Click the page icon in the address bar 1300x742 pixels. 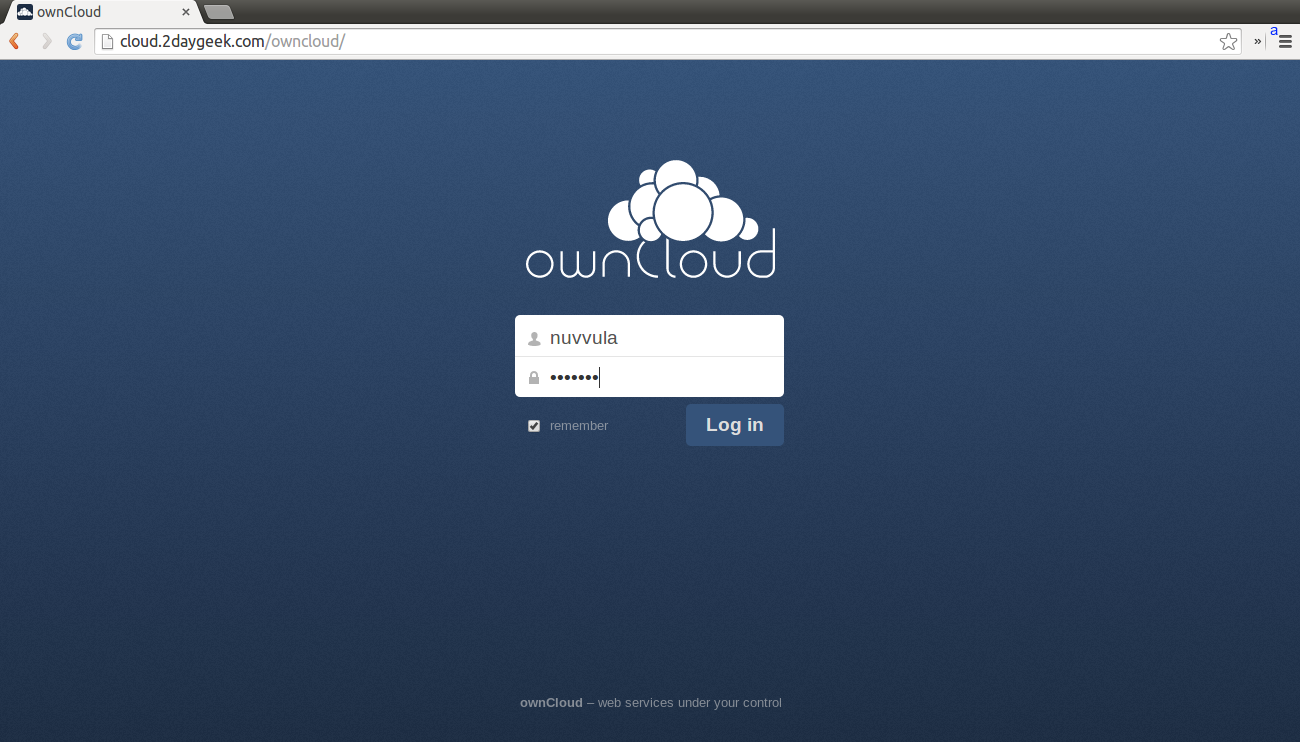click(107, 41)
